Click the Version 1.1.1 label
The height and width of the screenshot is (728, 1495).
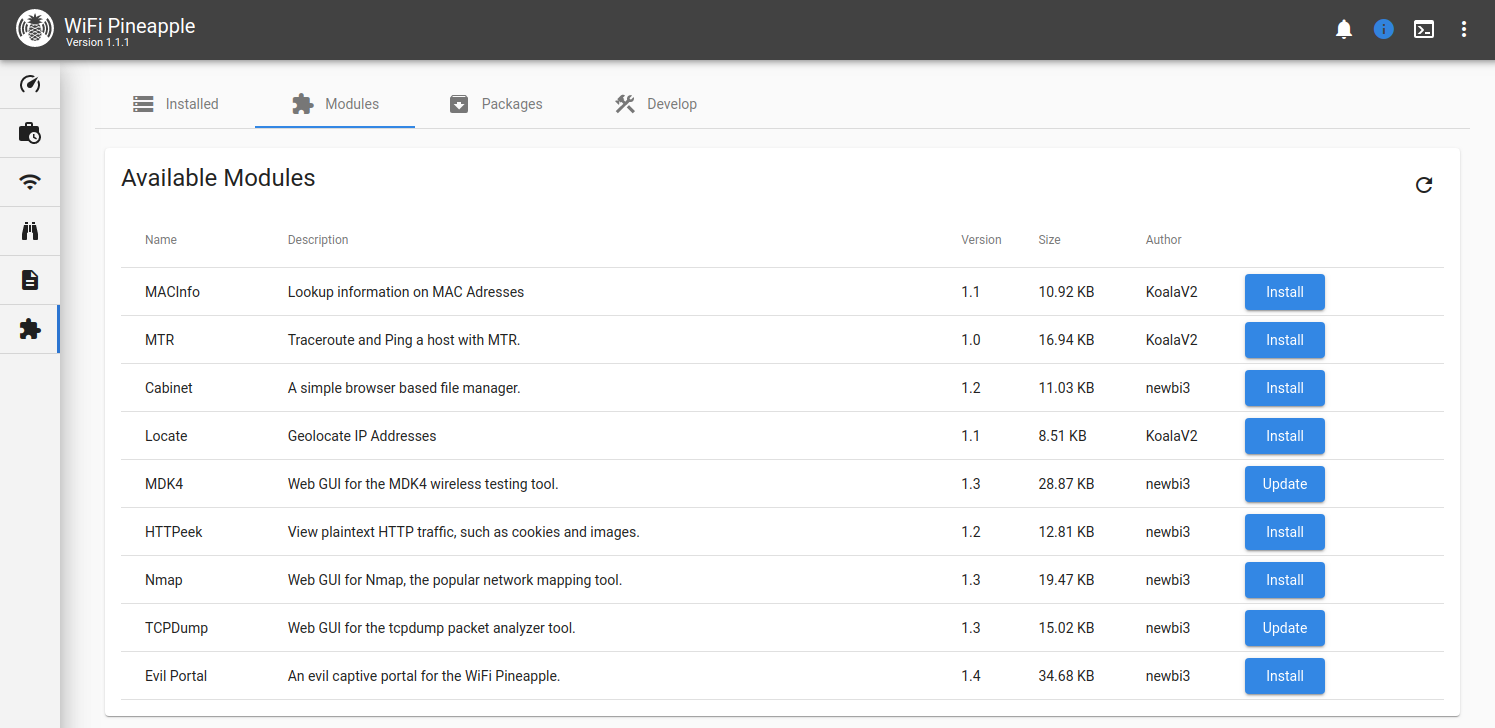[x=97, y=43]
